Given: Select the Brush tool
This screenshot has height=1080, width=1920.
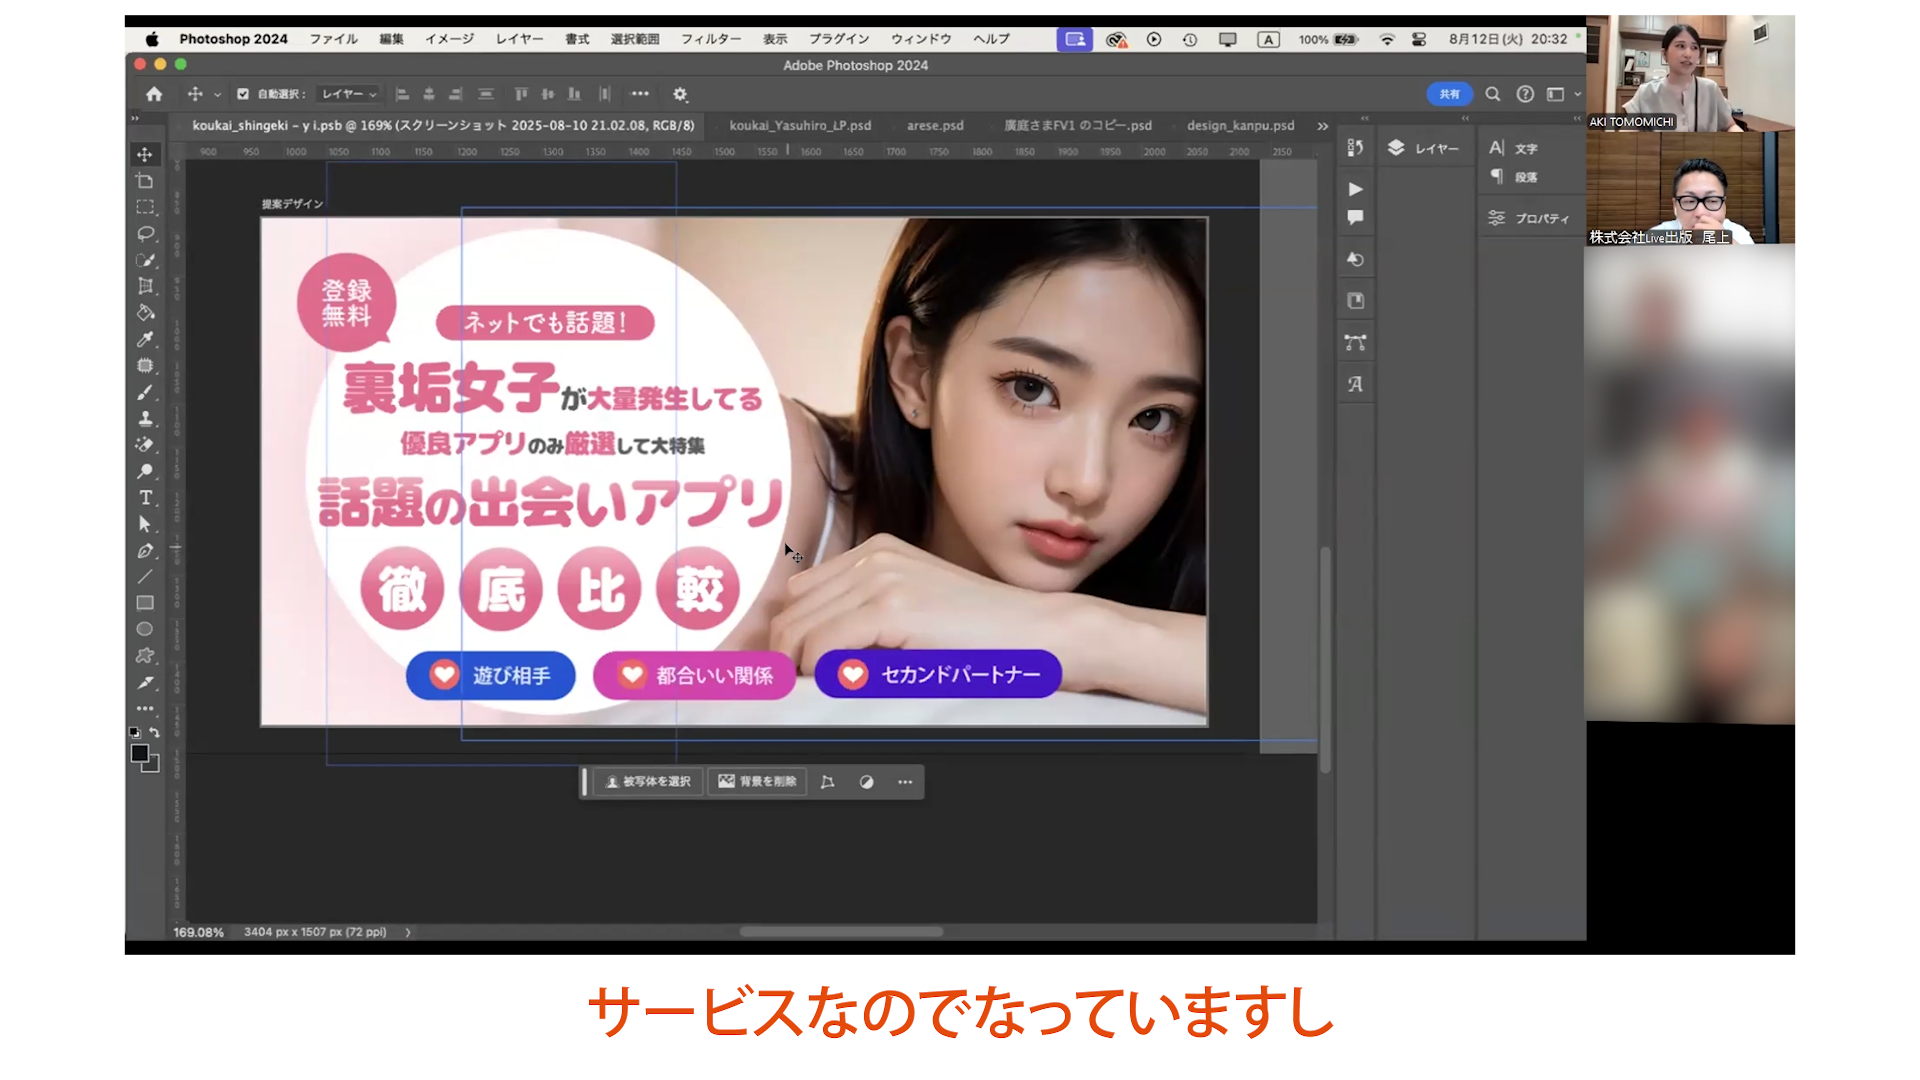Looking at the screenshot, I should 145,392.
